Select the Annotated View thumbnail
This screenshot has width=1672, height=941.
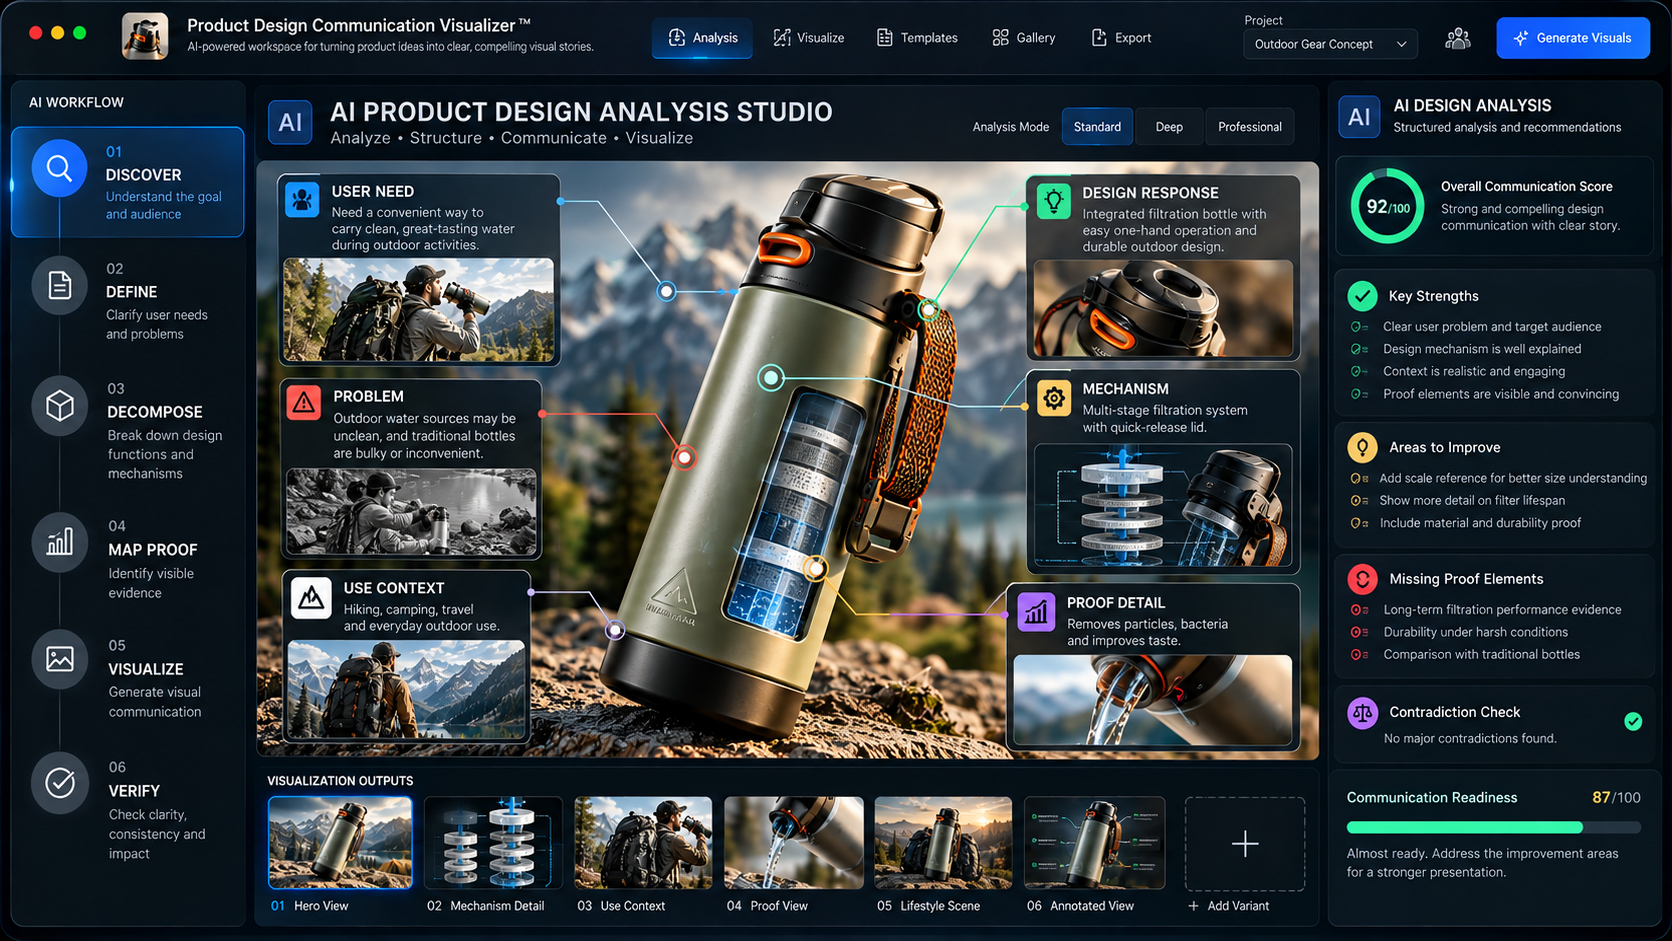pos(1094,842)
